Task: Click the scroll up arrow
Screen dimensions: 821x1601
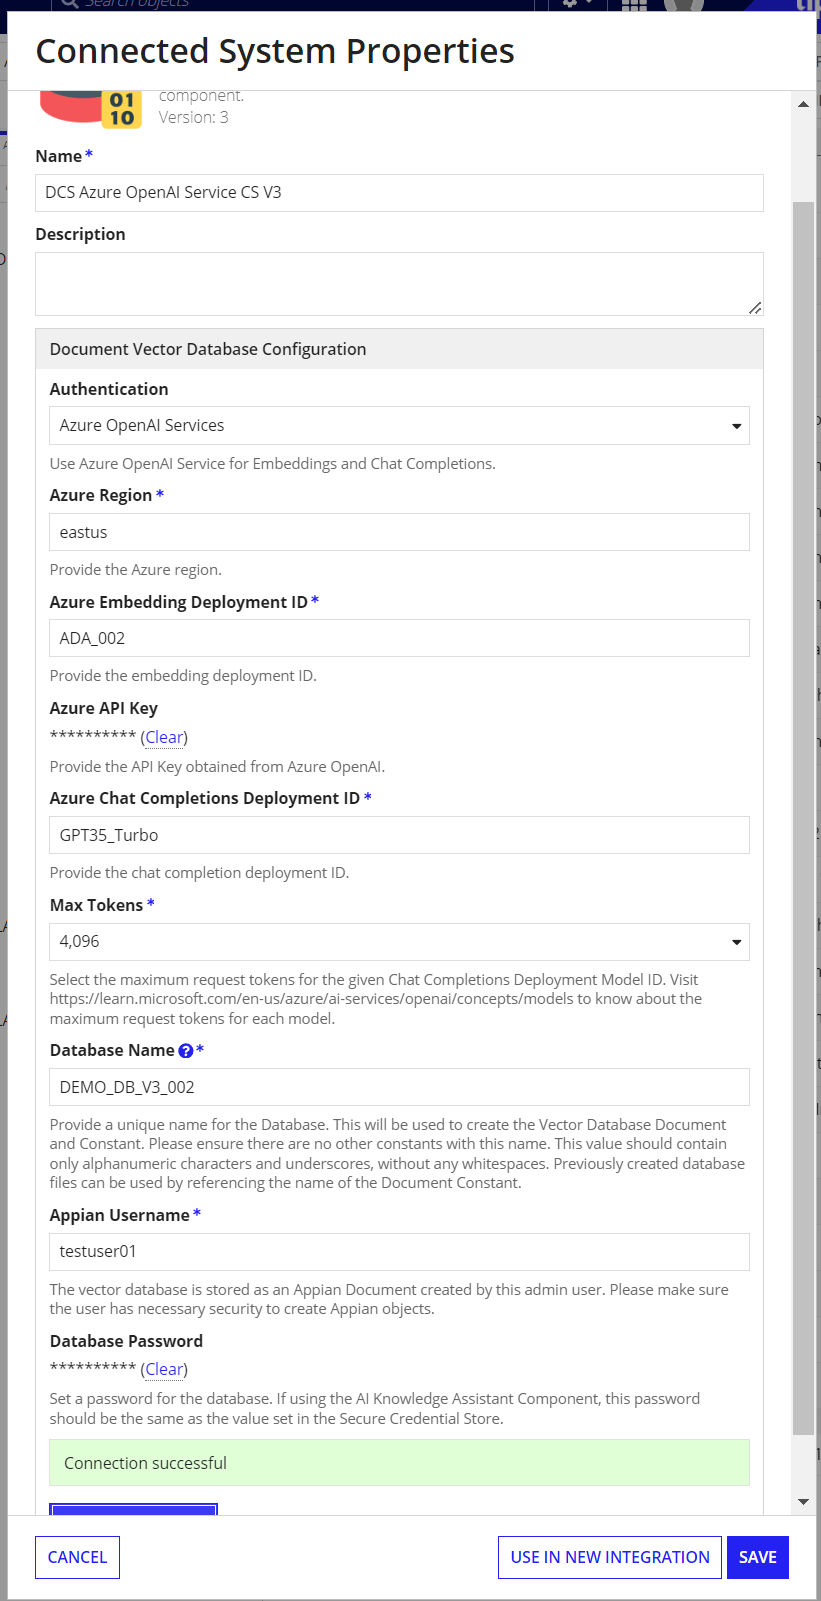Action: click(803, 104)
